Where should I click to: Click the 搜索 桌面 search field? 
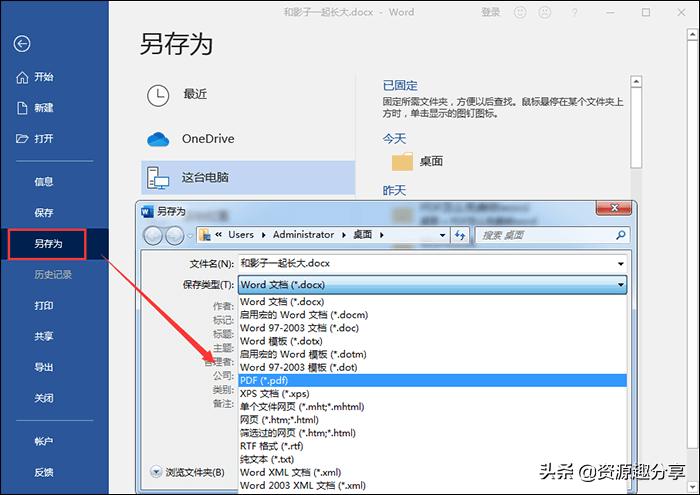coord(552,235)
